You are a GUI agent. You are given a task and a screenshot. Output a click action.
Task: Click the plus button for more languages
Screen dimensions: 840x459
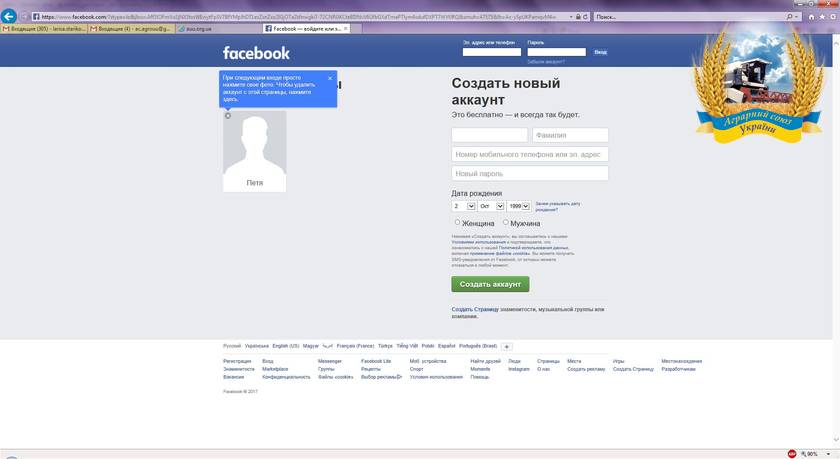pyautogui.click(x=507, y=347)
